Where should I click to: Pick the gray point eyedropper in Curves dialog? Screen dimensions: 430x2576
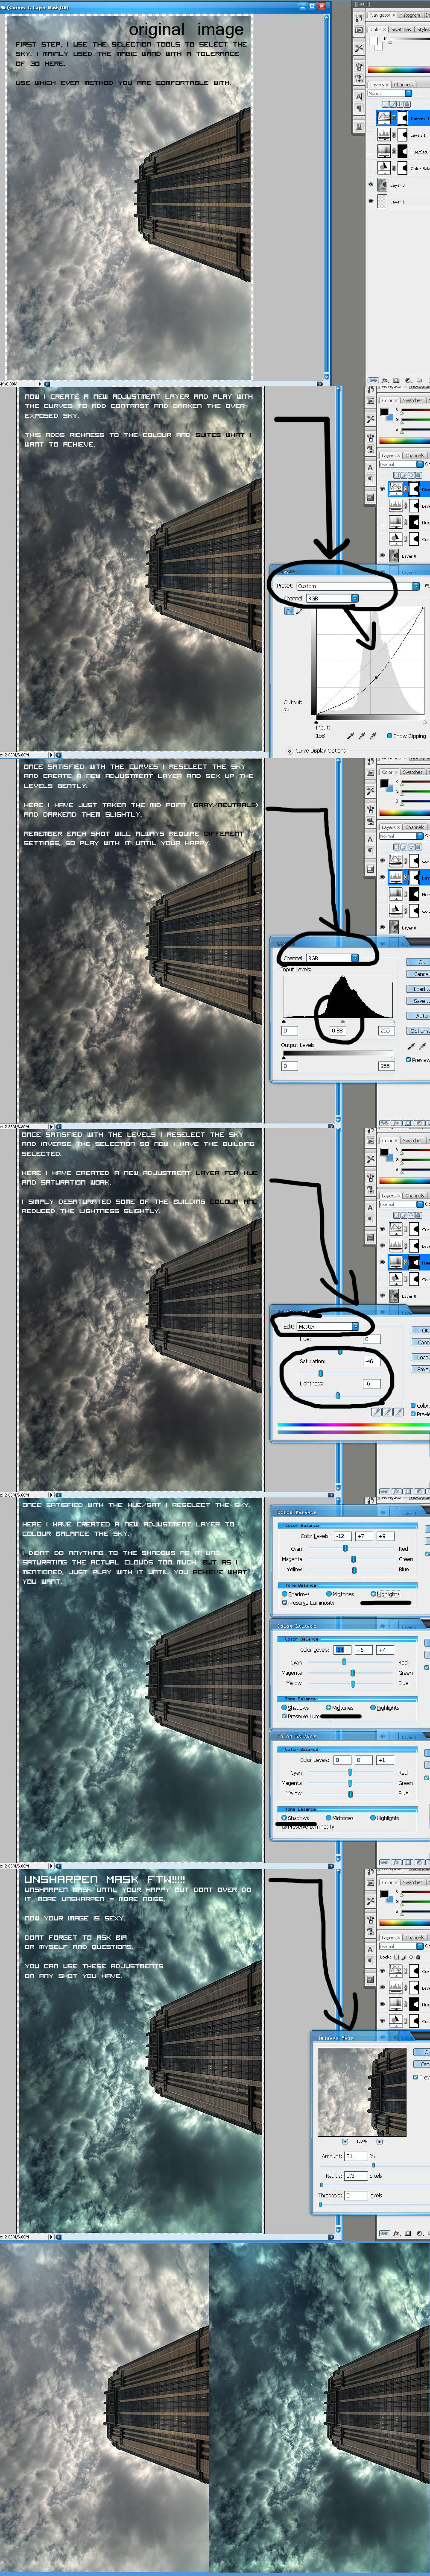pos(362,736)
